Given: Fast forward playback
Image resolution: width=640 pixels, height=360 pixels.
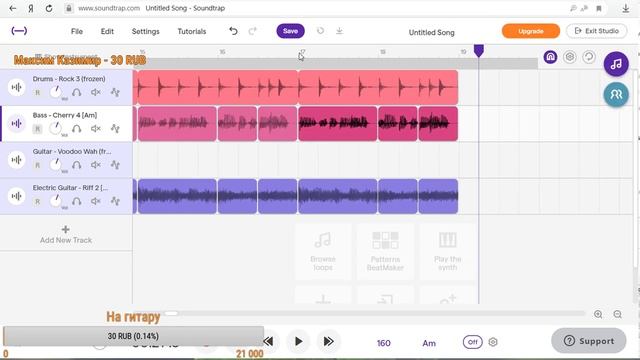Looking at the screenshot, I should point(329,341).
